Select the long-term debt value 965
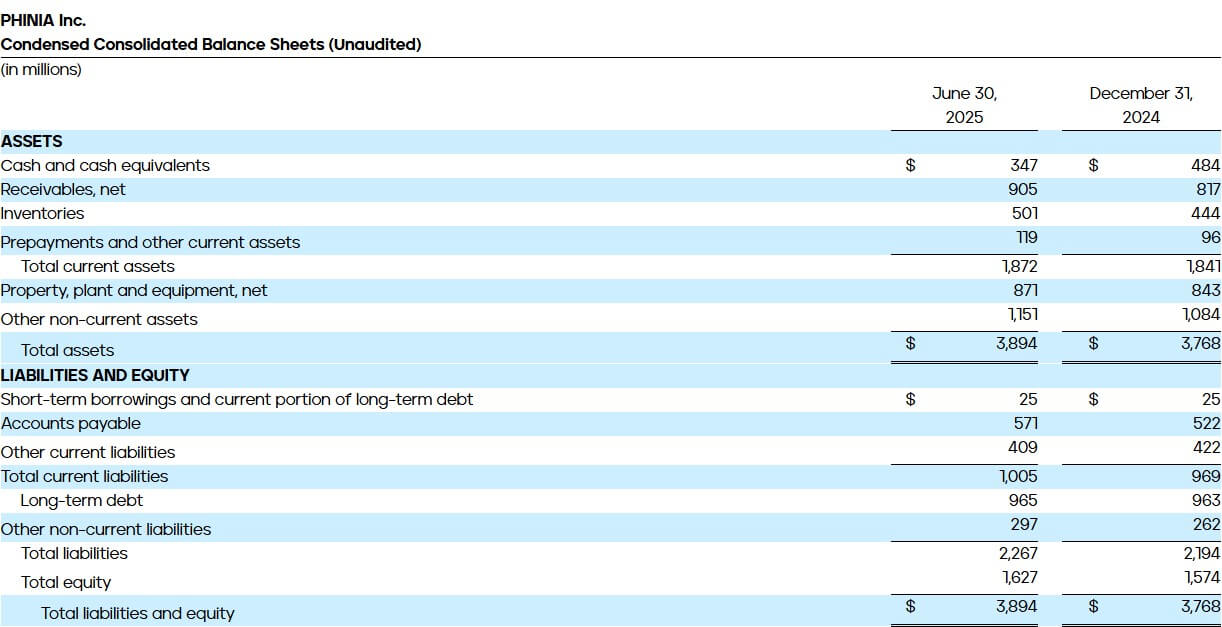The image size is (1222, 627). 1024,501
